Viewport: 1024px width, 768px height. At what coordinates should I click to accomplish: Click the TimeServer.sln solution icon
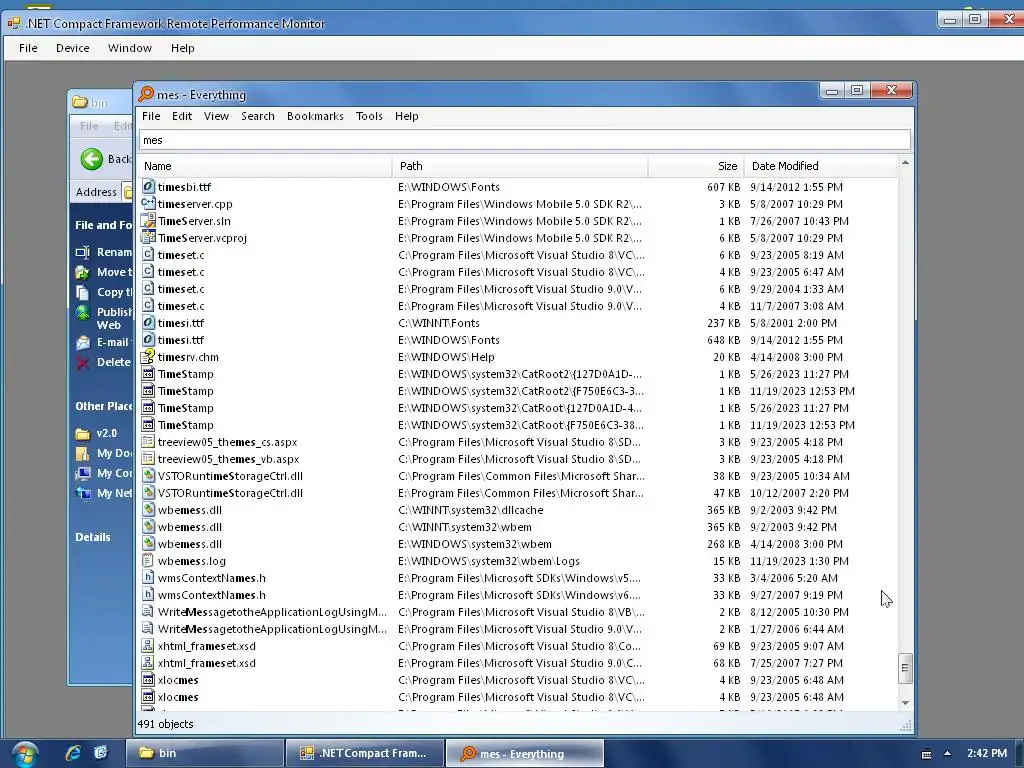[148, 221]
